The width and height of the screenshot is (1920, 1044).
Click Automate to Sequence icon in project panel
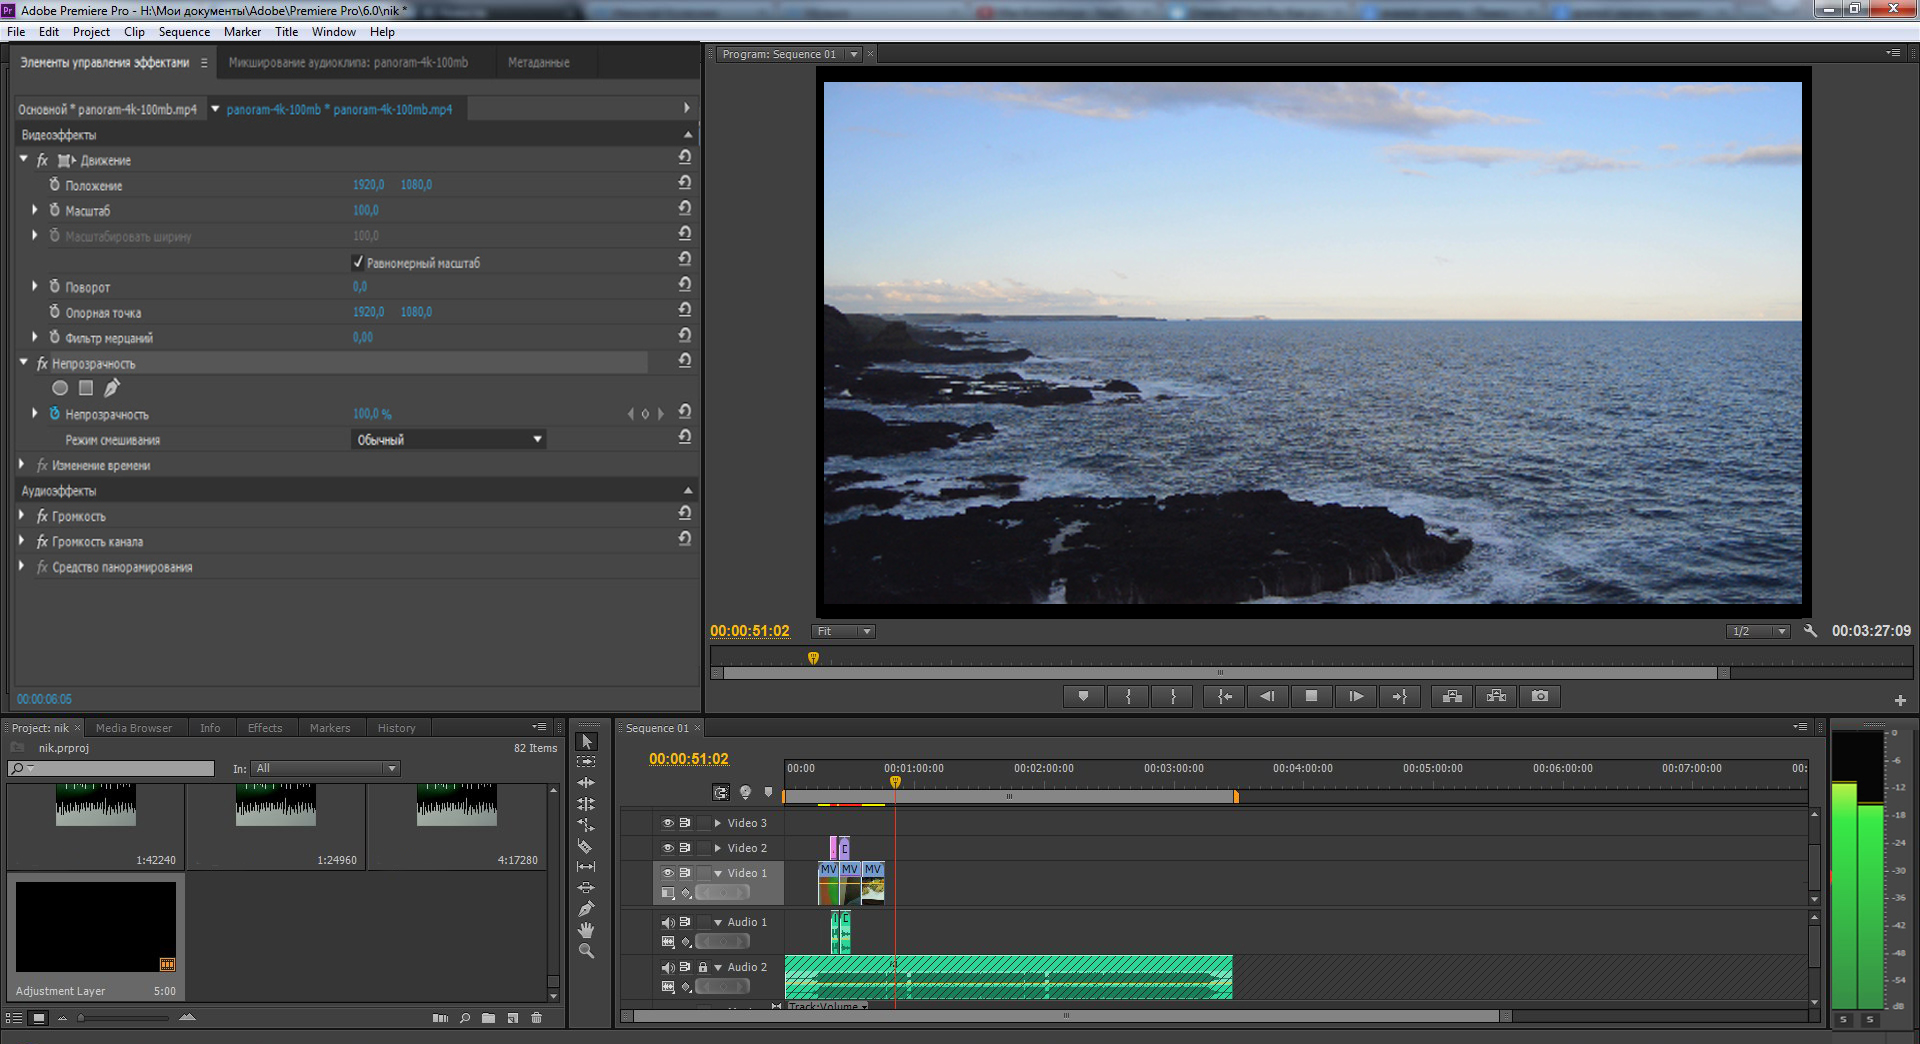(440, 1018)
